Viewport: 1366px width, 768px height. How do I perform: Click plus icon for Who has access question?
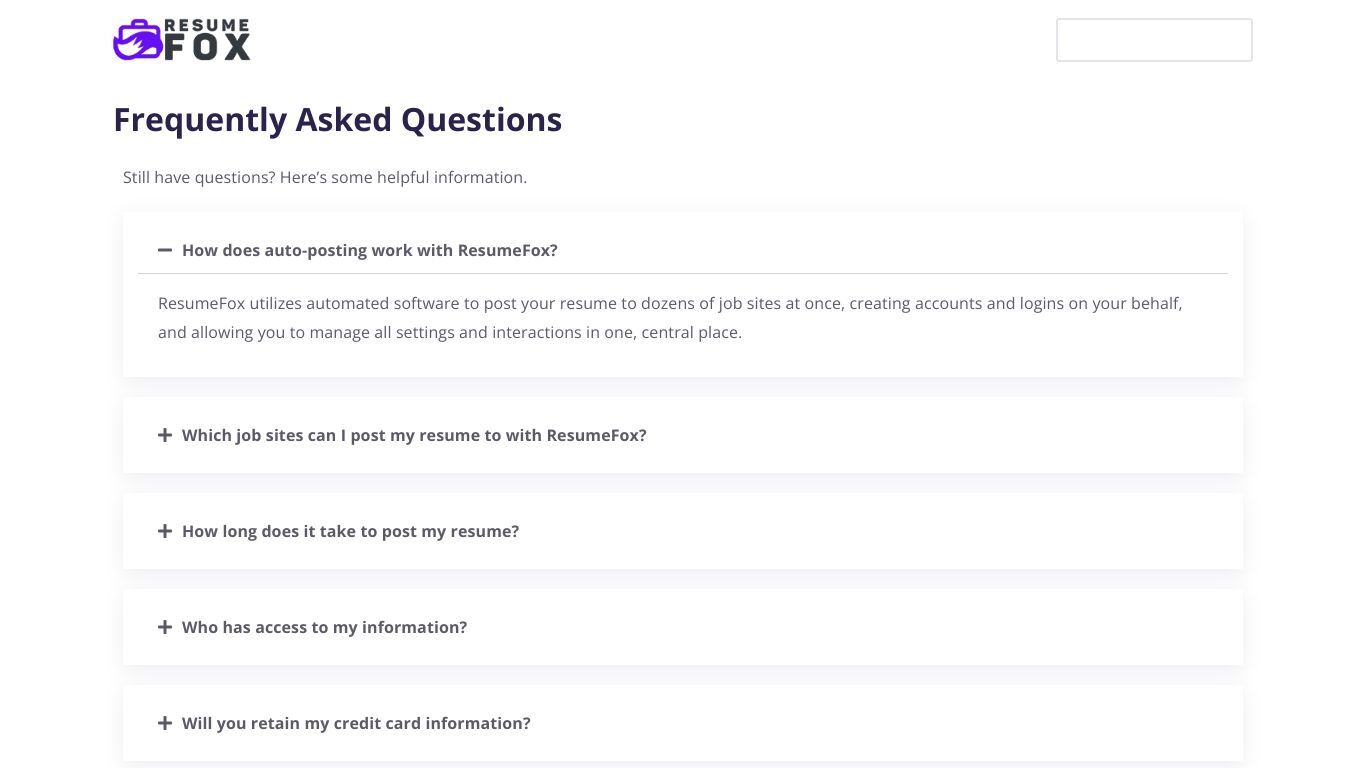[165, 627]
